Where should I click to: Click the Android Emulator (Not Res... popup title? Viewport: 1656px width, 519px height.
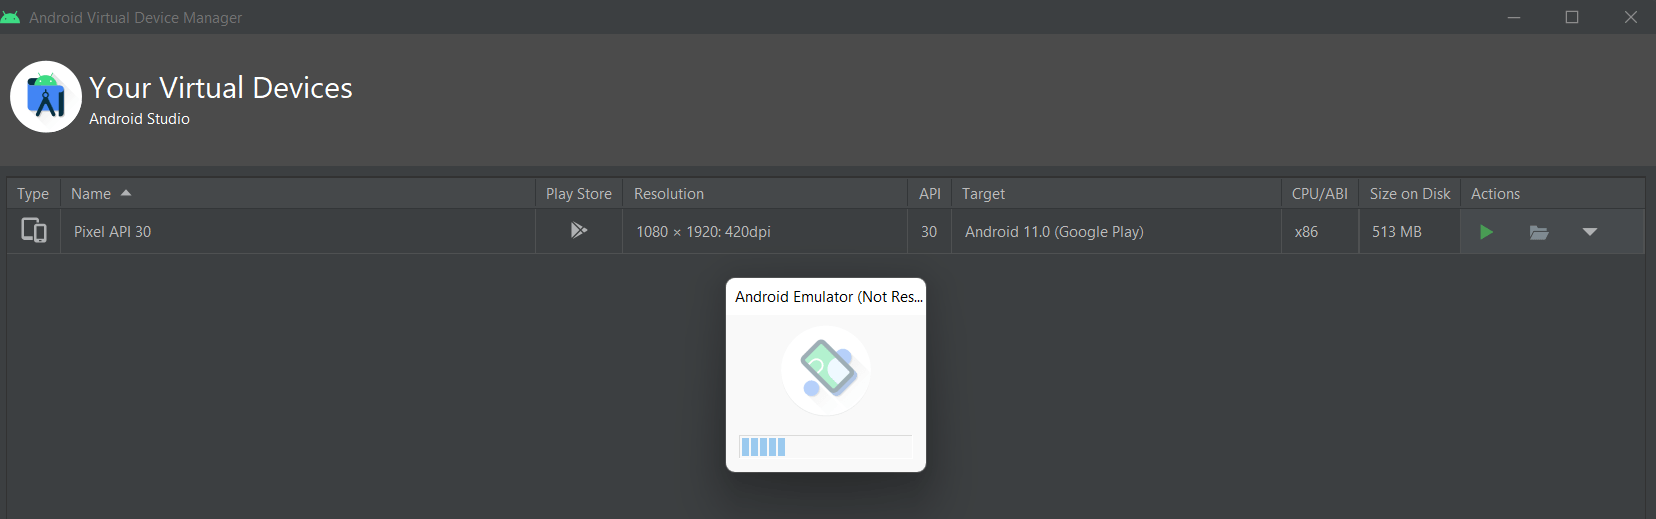[x=829, y=297]
